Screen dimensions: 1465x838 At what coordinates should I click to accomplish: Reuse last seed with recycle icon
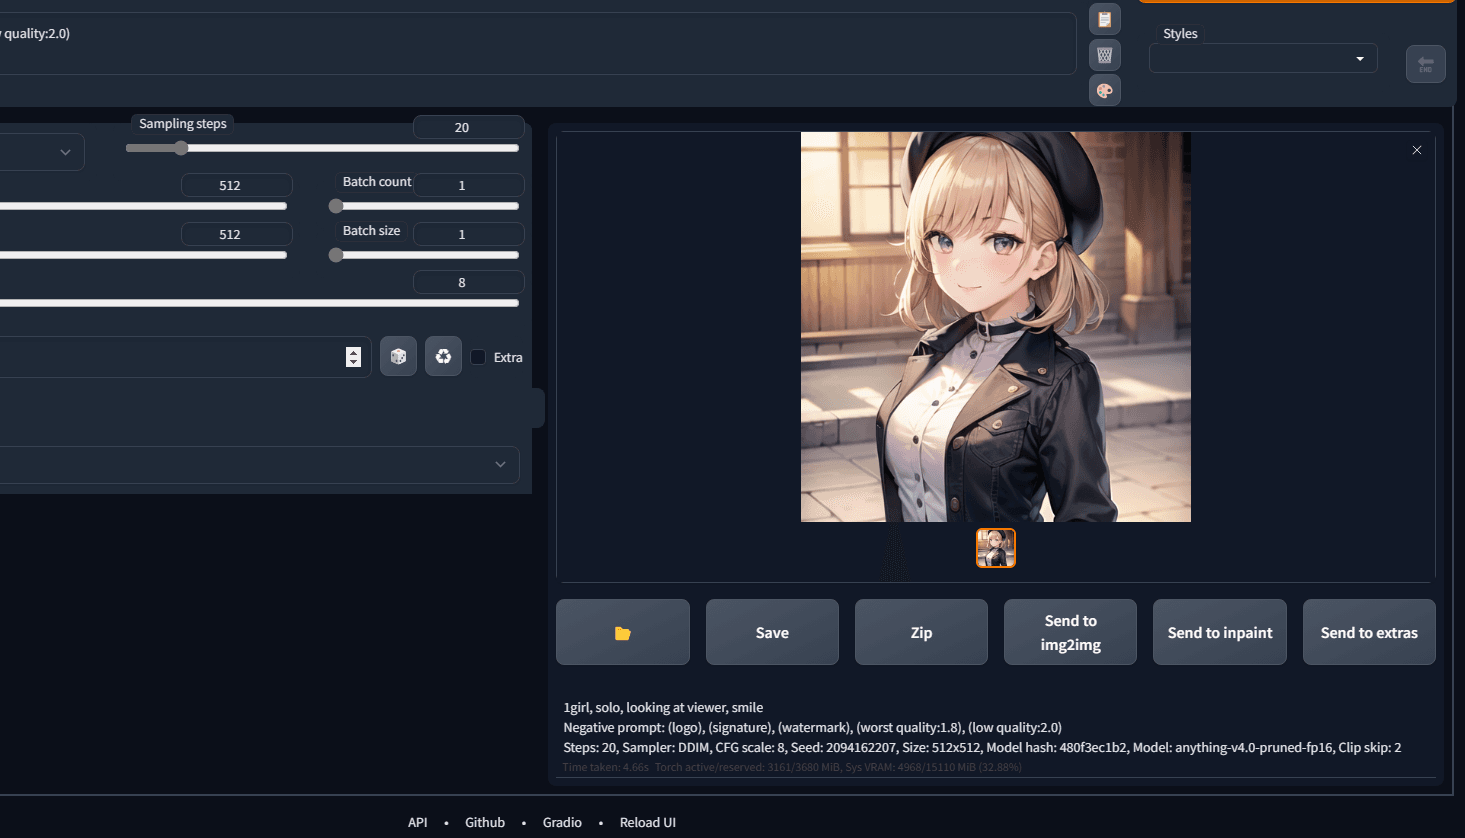coord(443,357)
